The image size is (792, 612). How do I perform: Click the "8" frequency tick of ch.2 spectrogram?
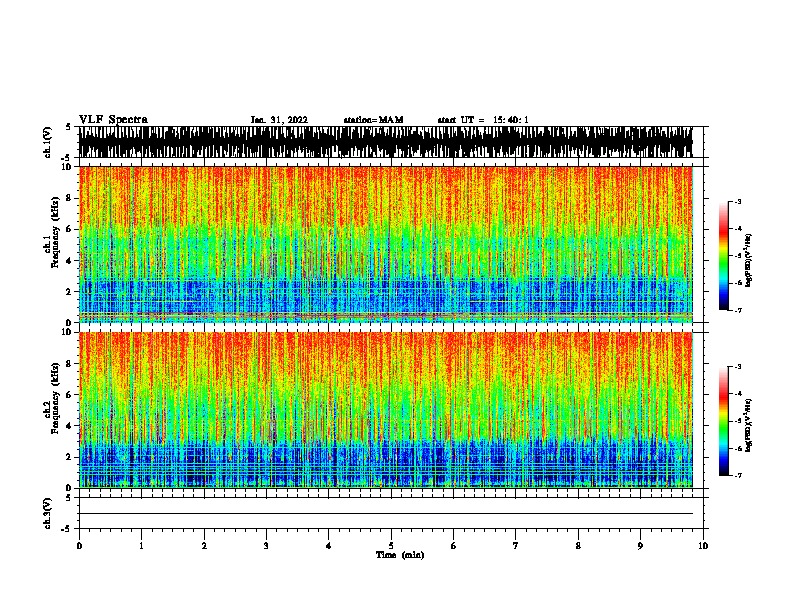[x=70, y=363]
